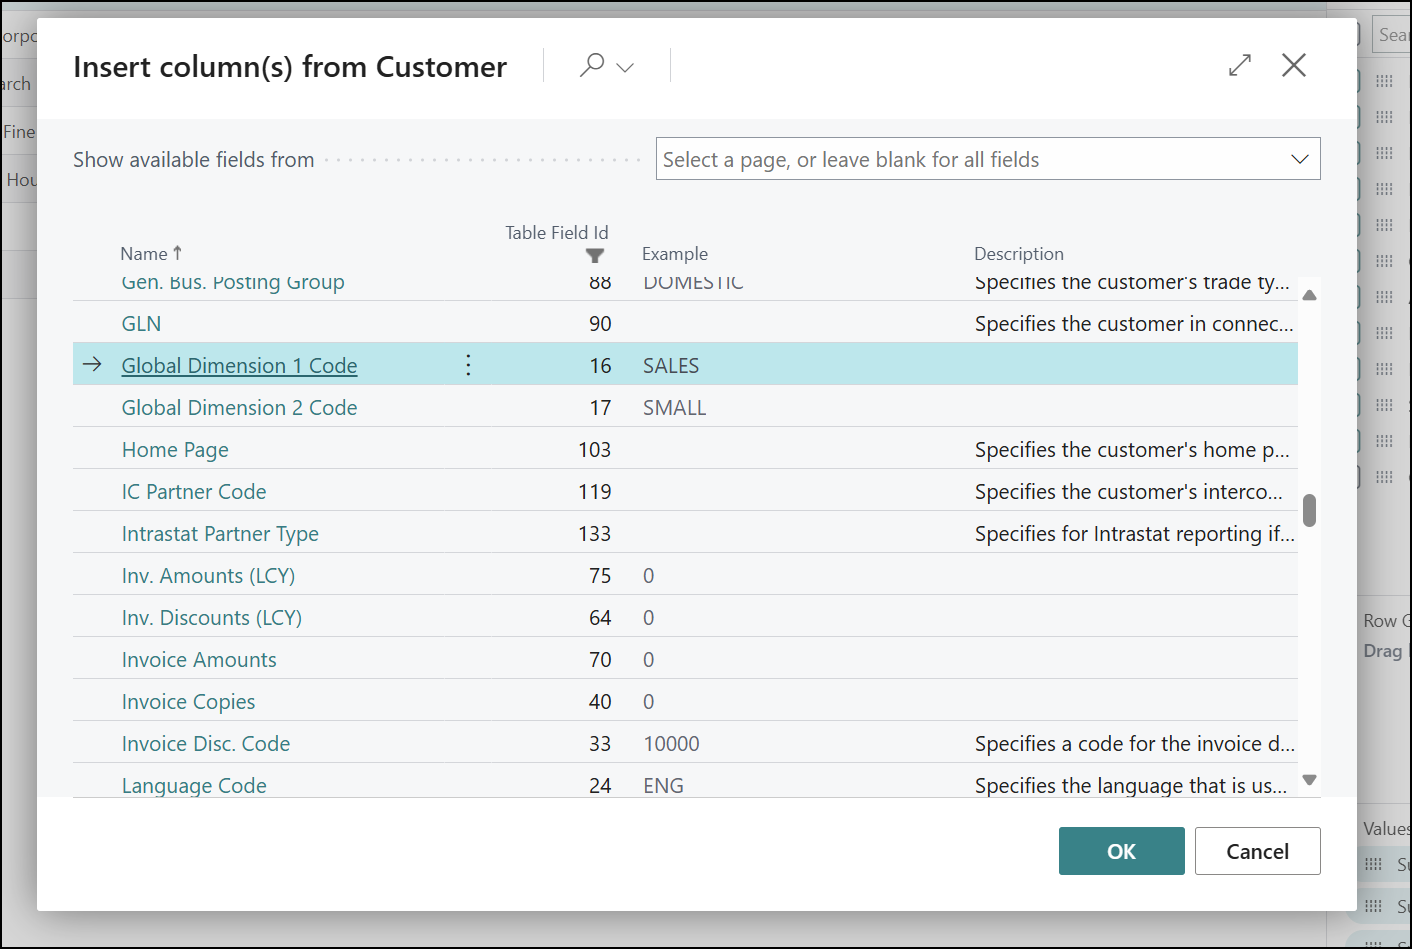Click Invoice Disc. Code description text
This screenshot has width=1412, height=949.
click(1134, 744)
